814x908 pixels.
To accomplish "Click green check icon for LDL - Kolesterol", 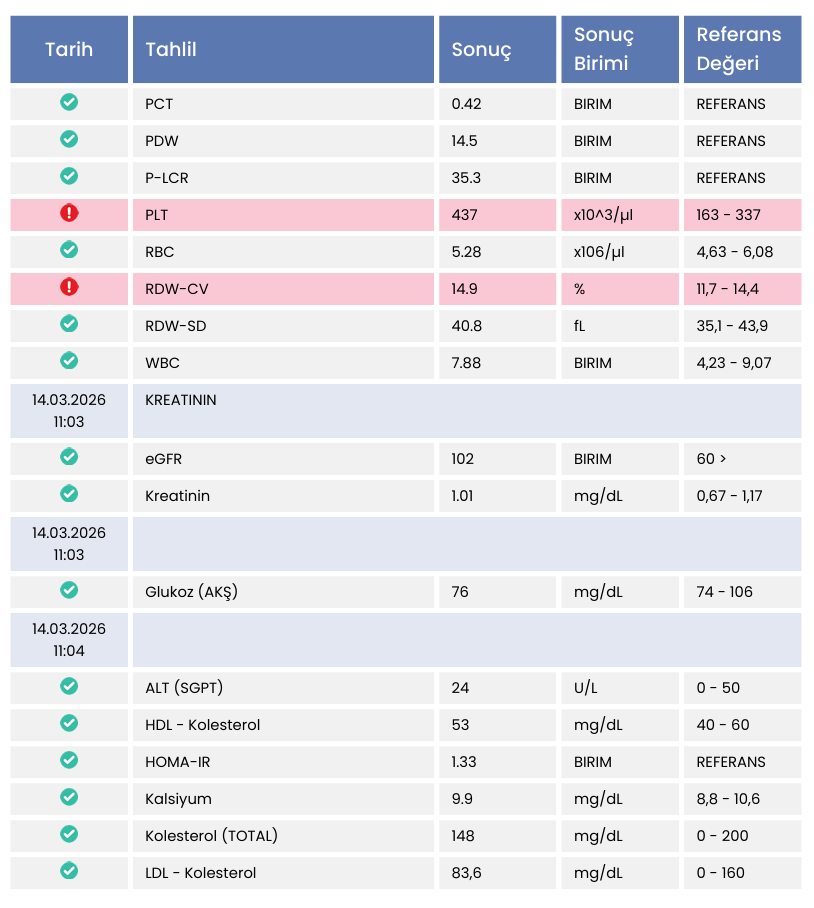I will (69, 871).
